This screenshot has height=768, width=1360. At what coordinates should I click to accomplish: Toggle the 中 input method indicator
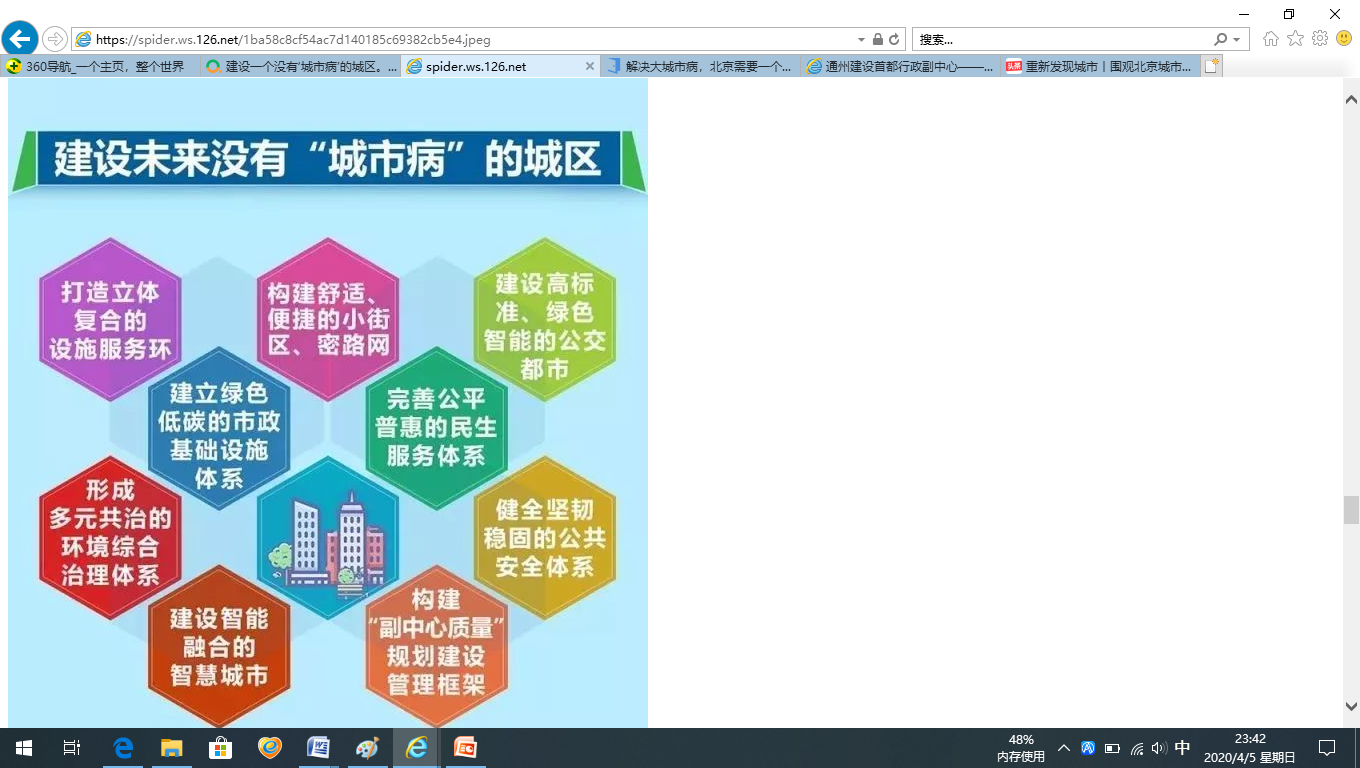(x=1182, y=748)
